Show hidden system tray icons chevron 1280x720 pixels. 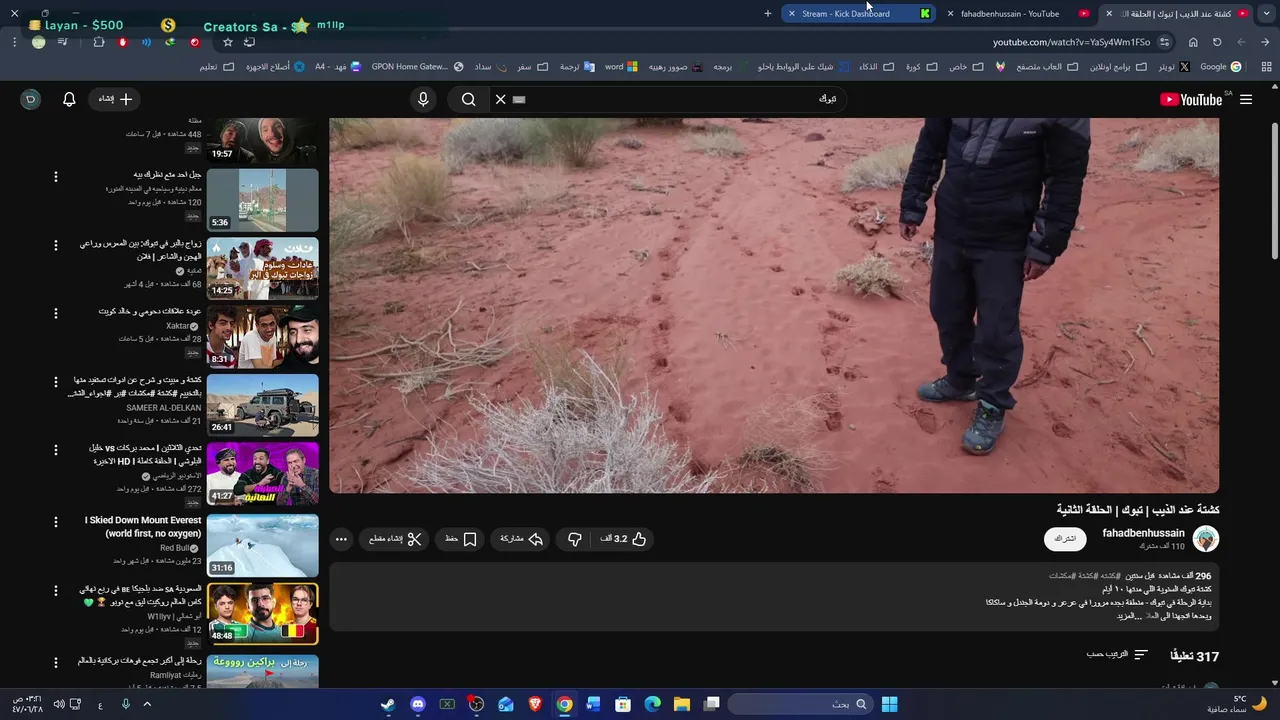click(147, 704)
